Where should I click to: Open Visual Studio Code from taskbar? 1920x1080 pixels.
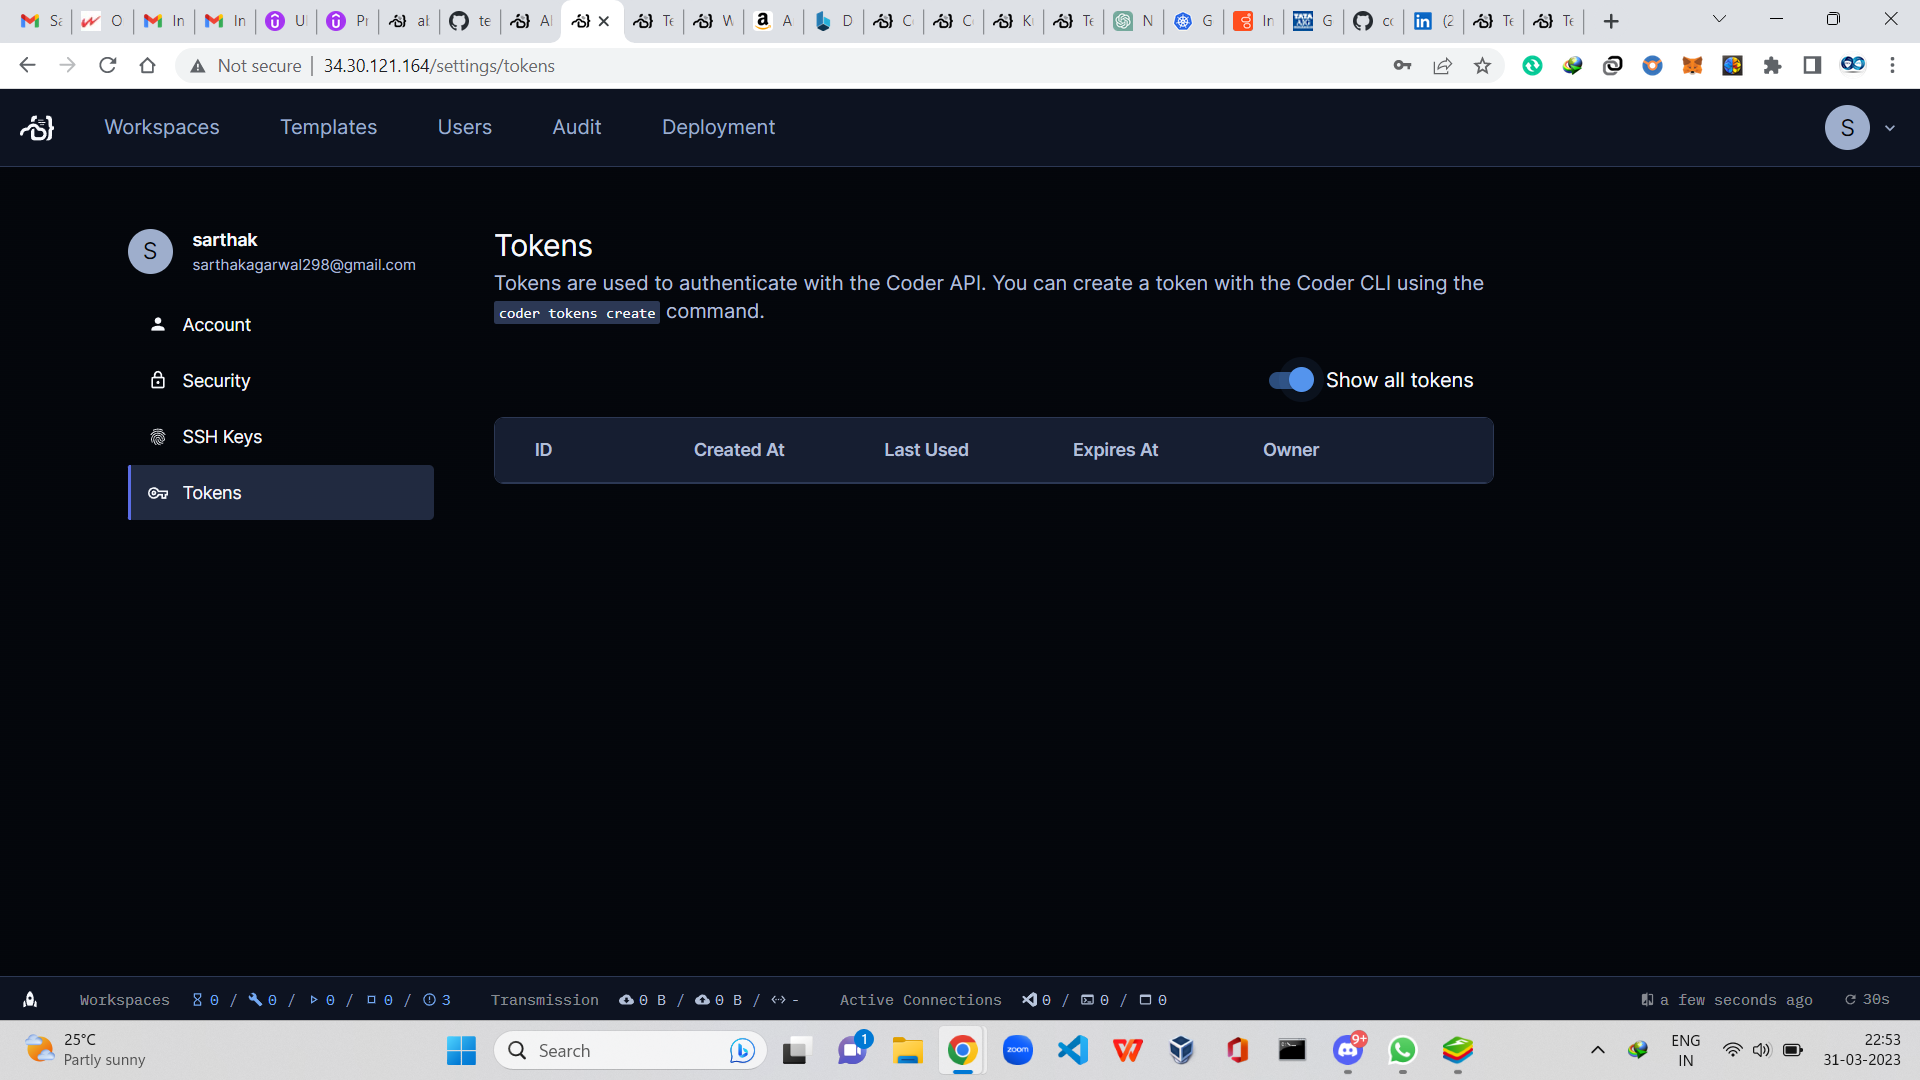click(1072, 1050)
